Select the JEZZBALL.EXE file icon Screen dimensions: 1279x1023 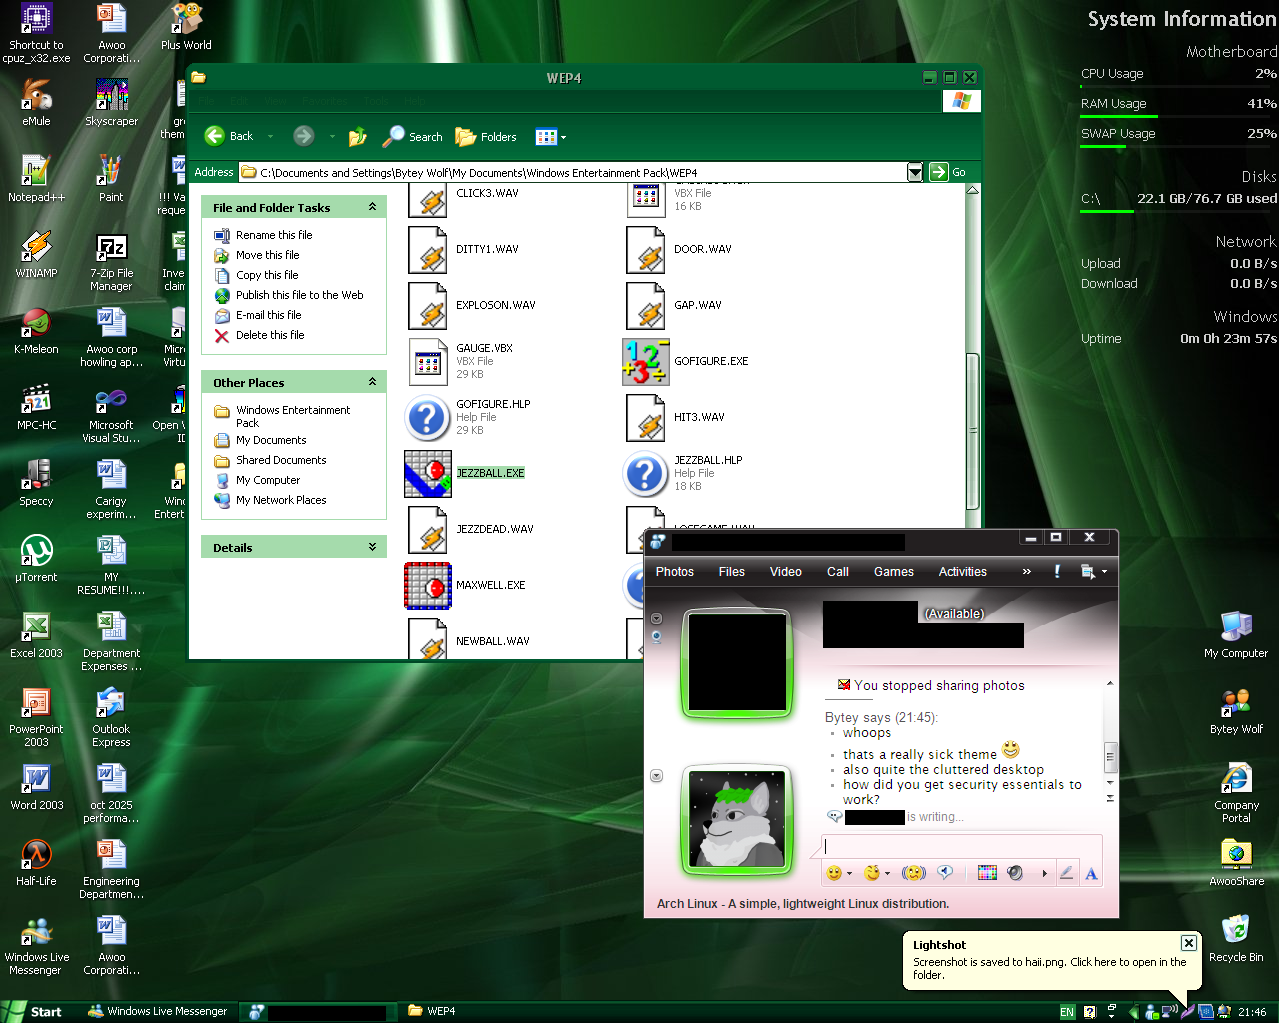coord(428,474)
